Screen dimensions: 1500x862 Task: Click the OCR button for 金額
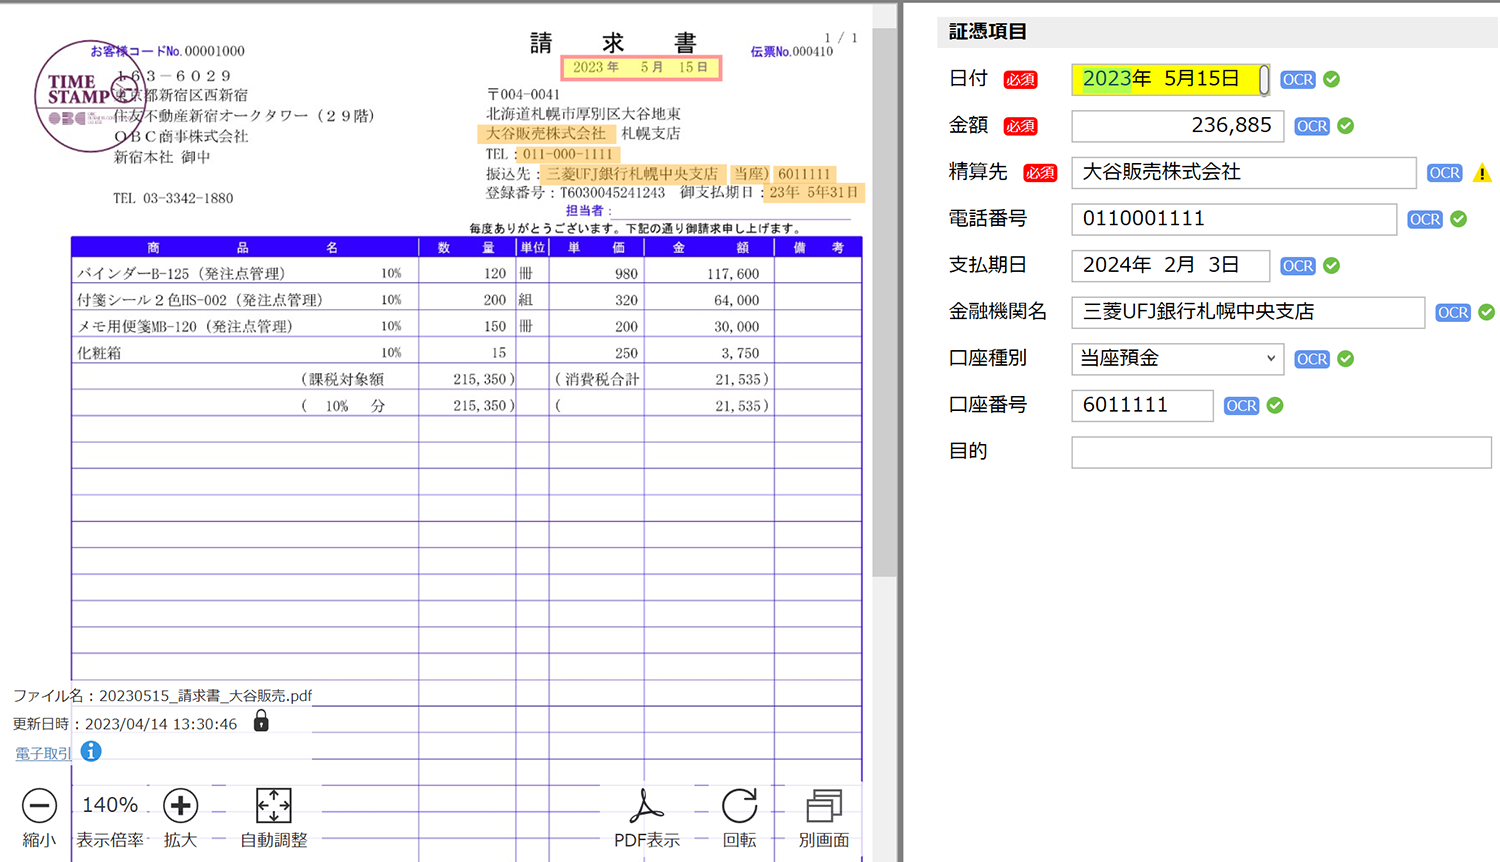click(x=1312, y=126)
